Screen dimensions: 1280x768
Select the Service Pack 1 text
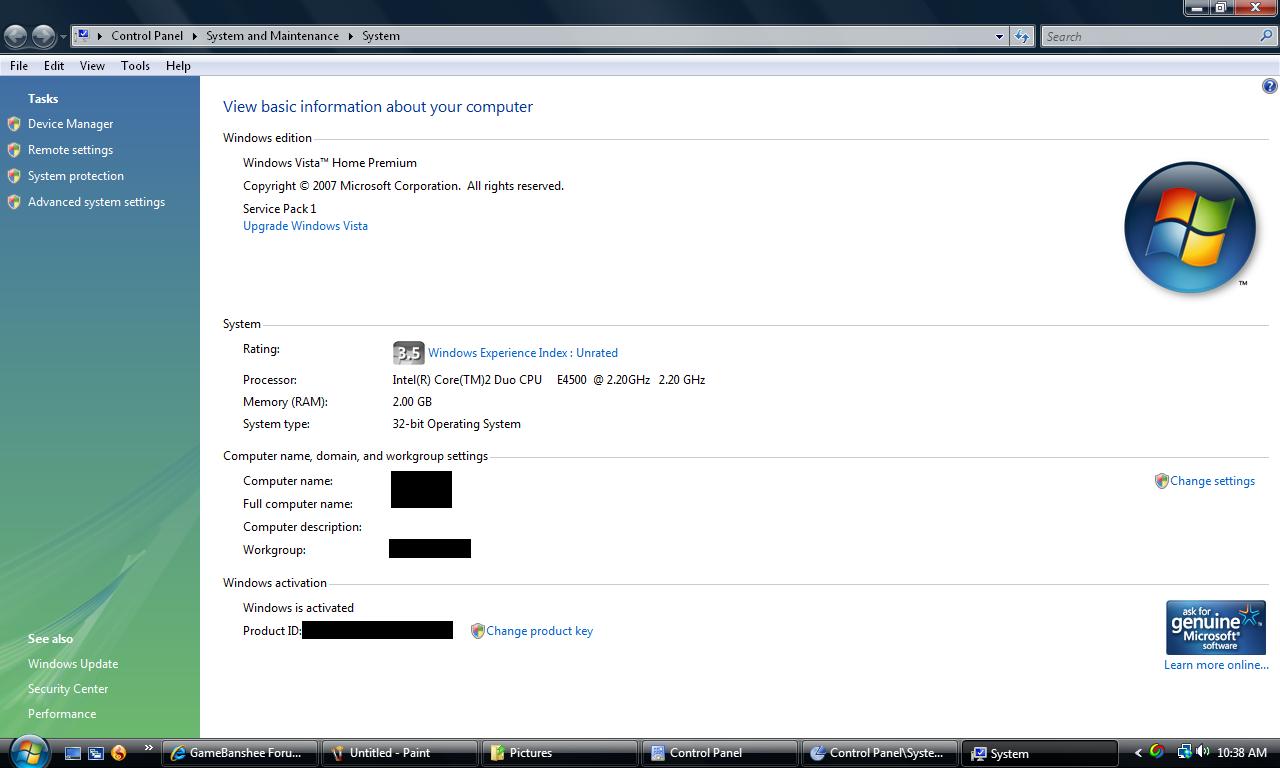(x=279, y=209)
